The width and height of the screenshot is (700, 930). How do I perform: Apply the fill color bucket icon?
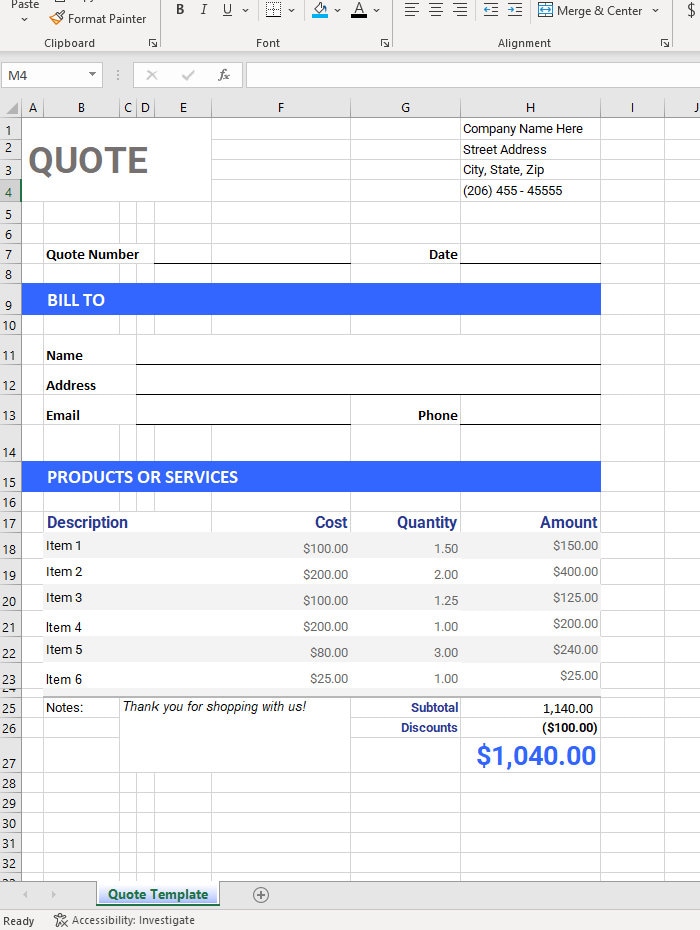pyautogui.click(x=320, y=10)
